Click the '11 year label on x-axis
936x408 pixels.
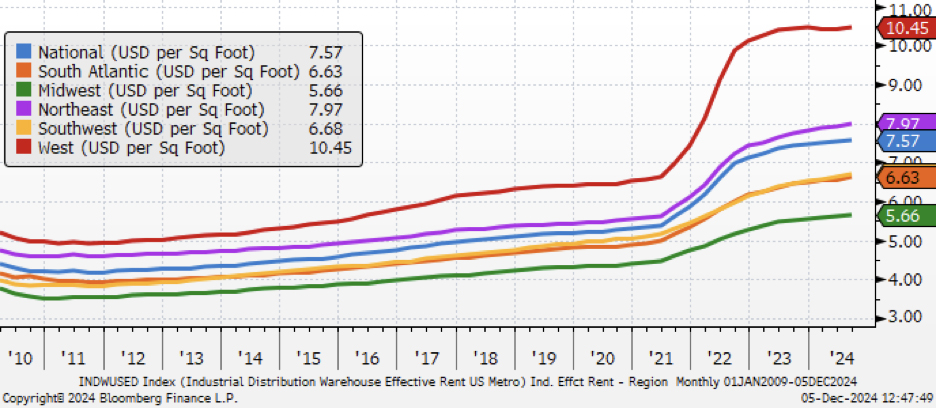73,358
